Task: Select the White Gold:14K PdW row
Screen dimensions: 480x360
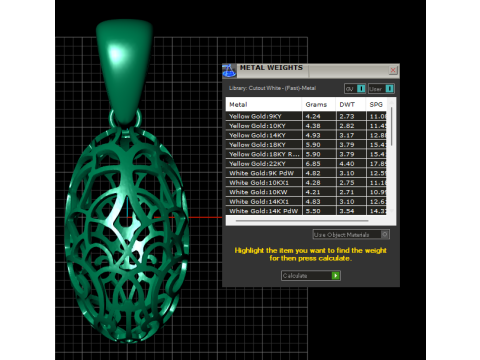Action: click(x=306, y=211)
